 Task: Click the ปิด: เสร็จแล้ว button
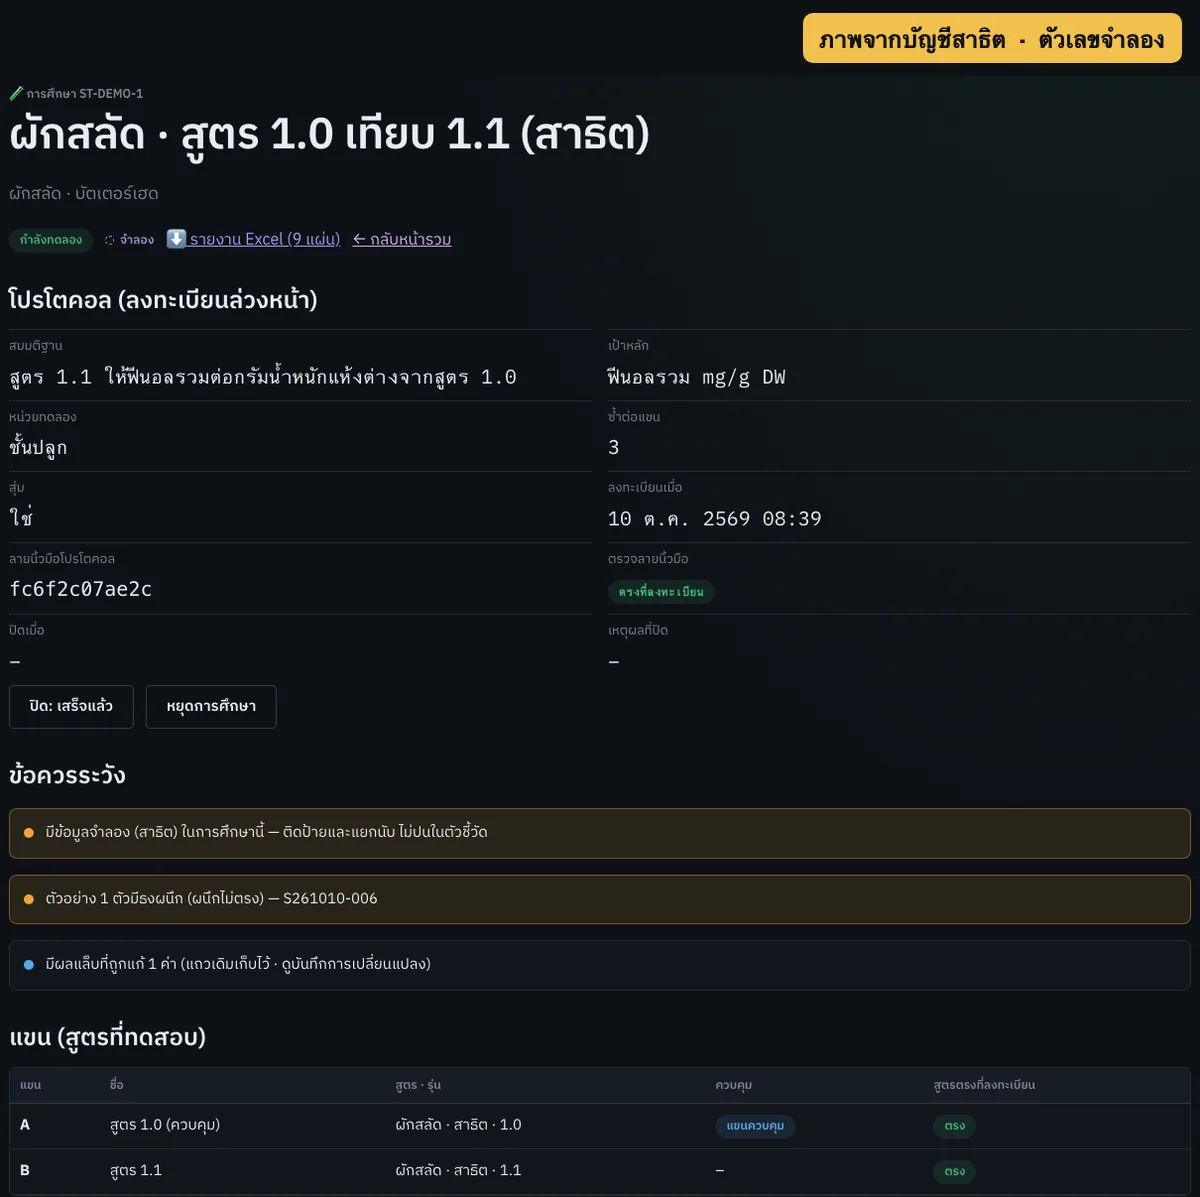(x=71, y=707)
